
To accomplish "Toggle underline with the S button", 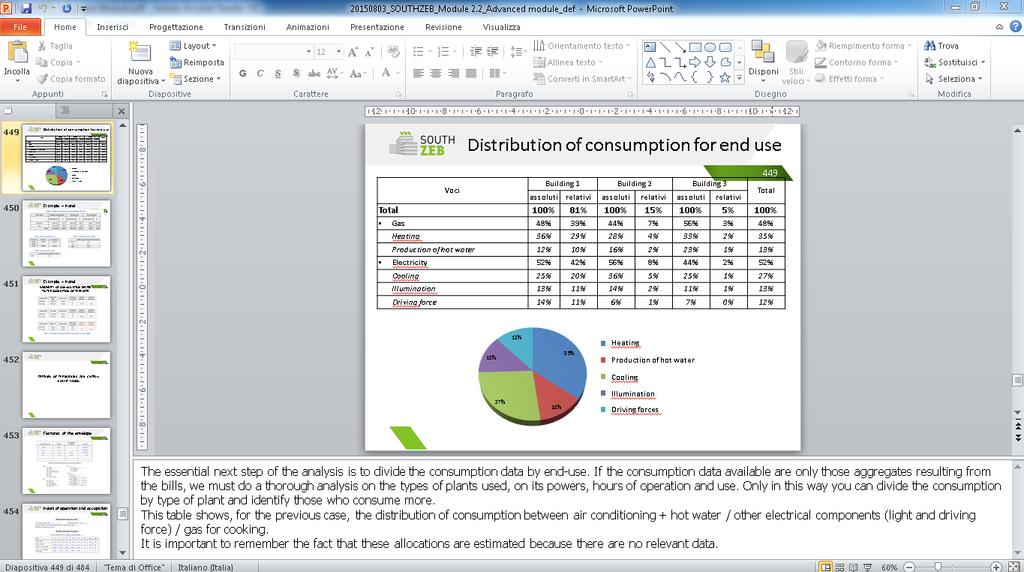I will pos(278,73).
